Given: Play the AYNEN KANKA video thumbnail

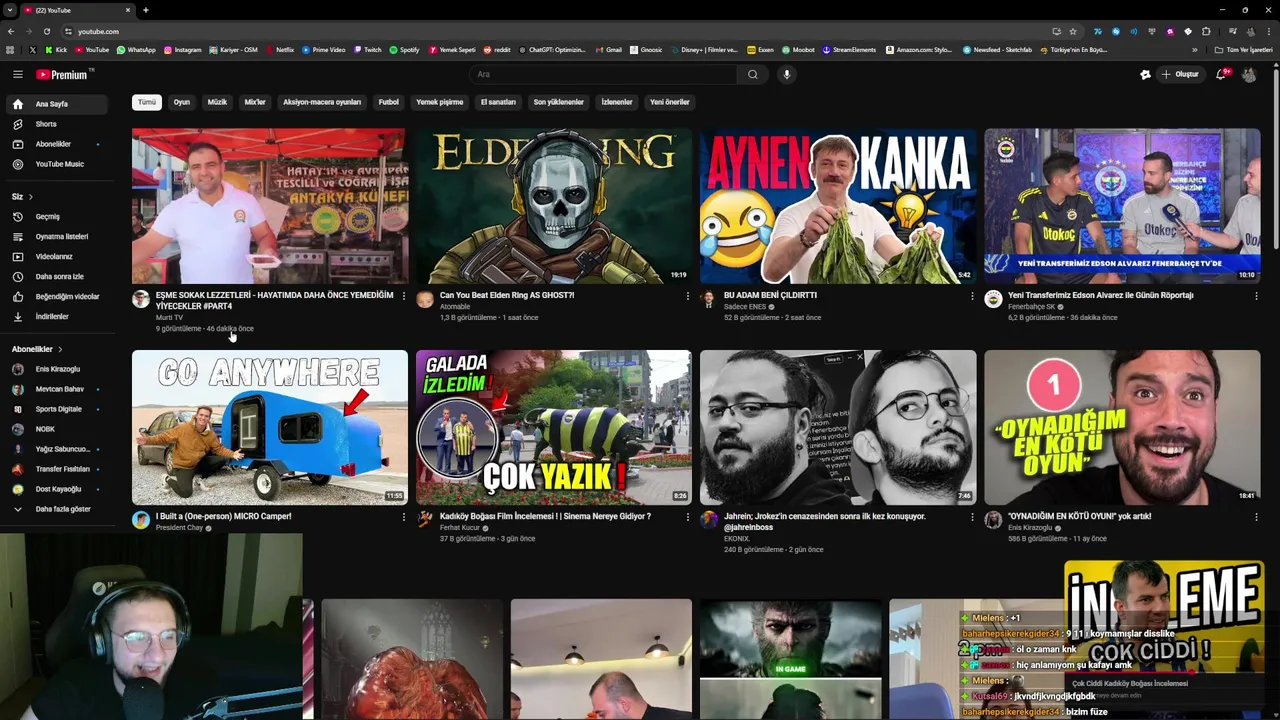Looking at the screenshot, I should point(838,206).
